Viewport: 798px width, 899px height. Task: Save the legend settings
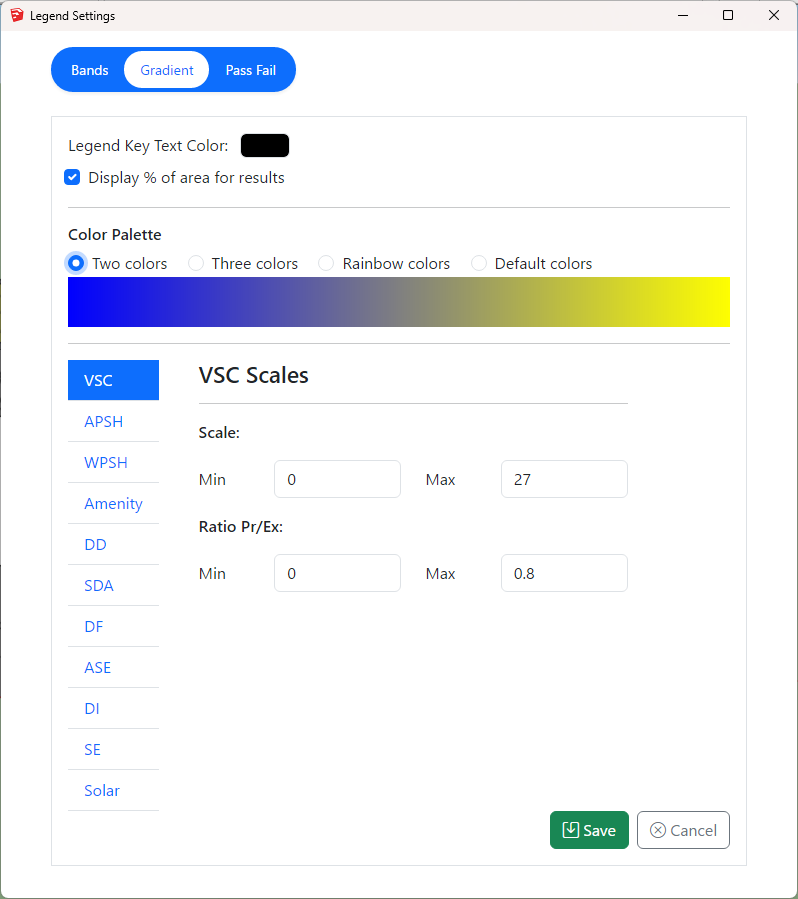589,830
